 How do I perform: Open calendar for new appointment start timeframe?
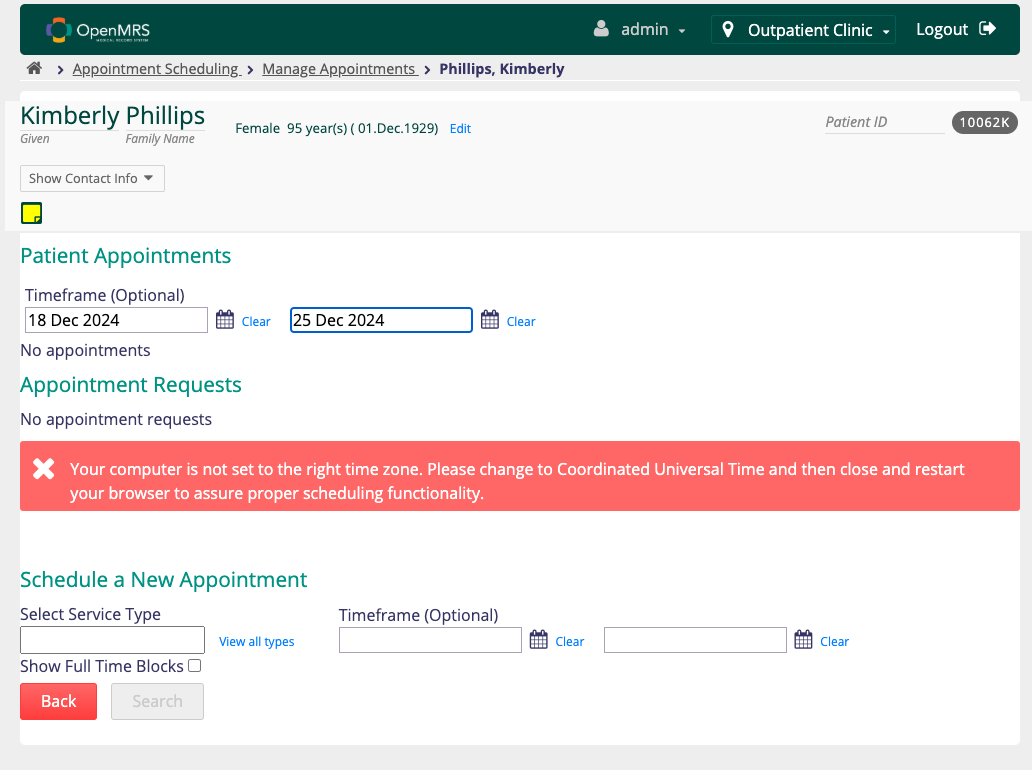click(539, 640)
